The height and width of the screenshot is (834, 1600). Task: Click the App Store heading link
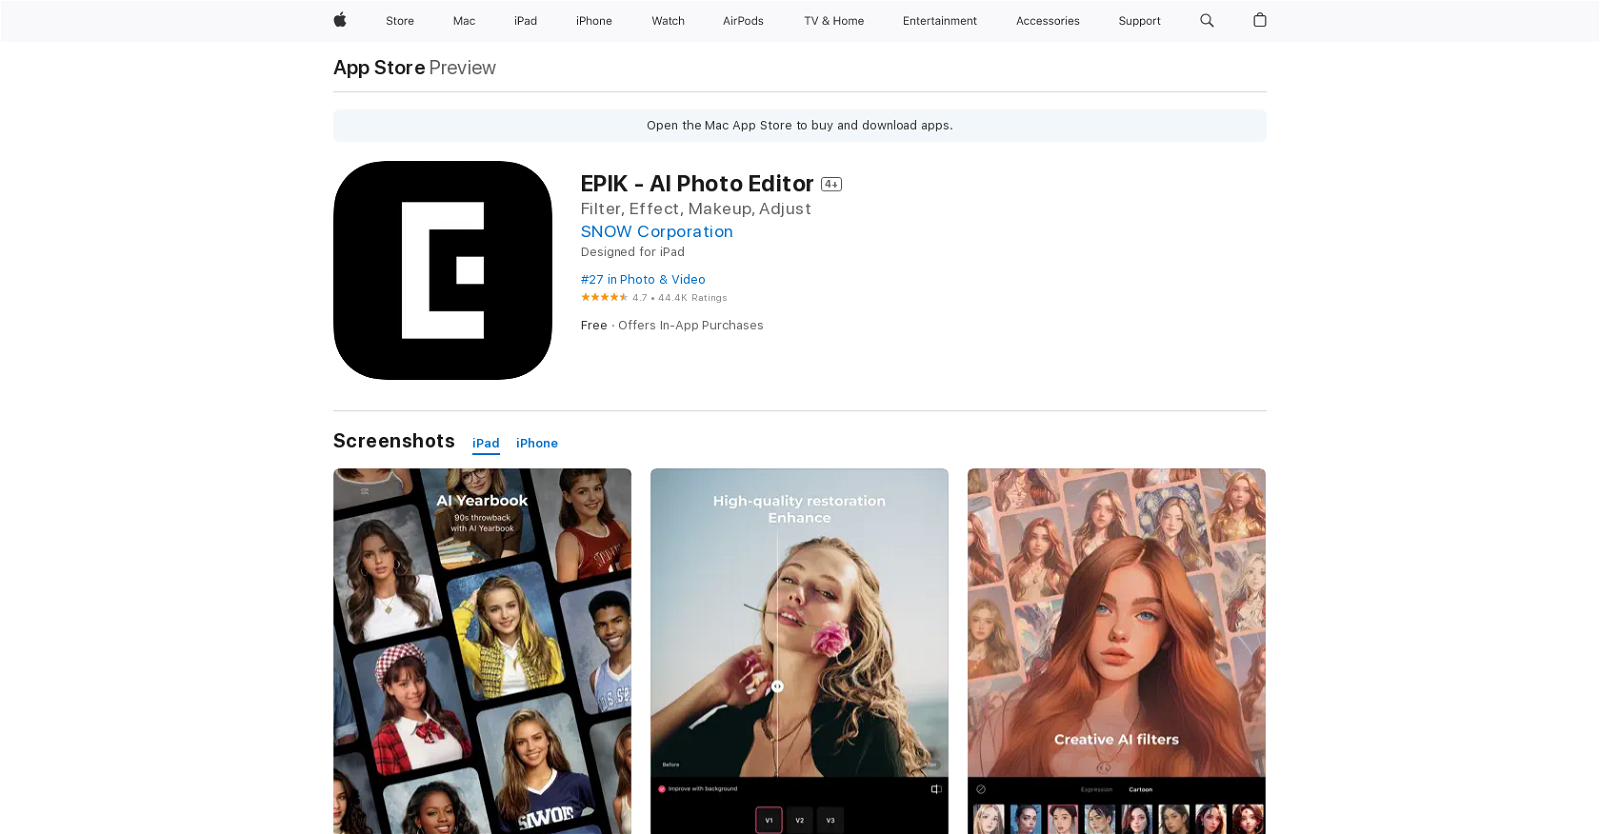(379, 67)
